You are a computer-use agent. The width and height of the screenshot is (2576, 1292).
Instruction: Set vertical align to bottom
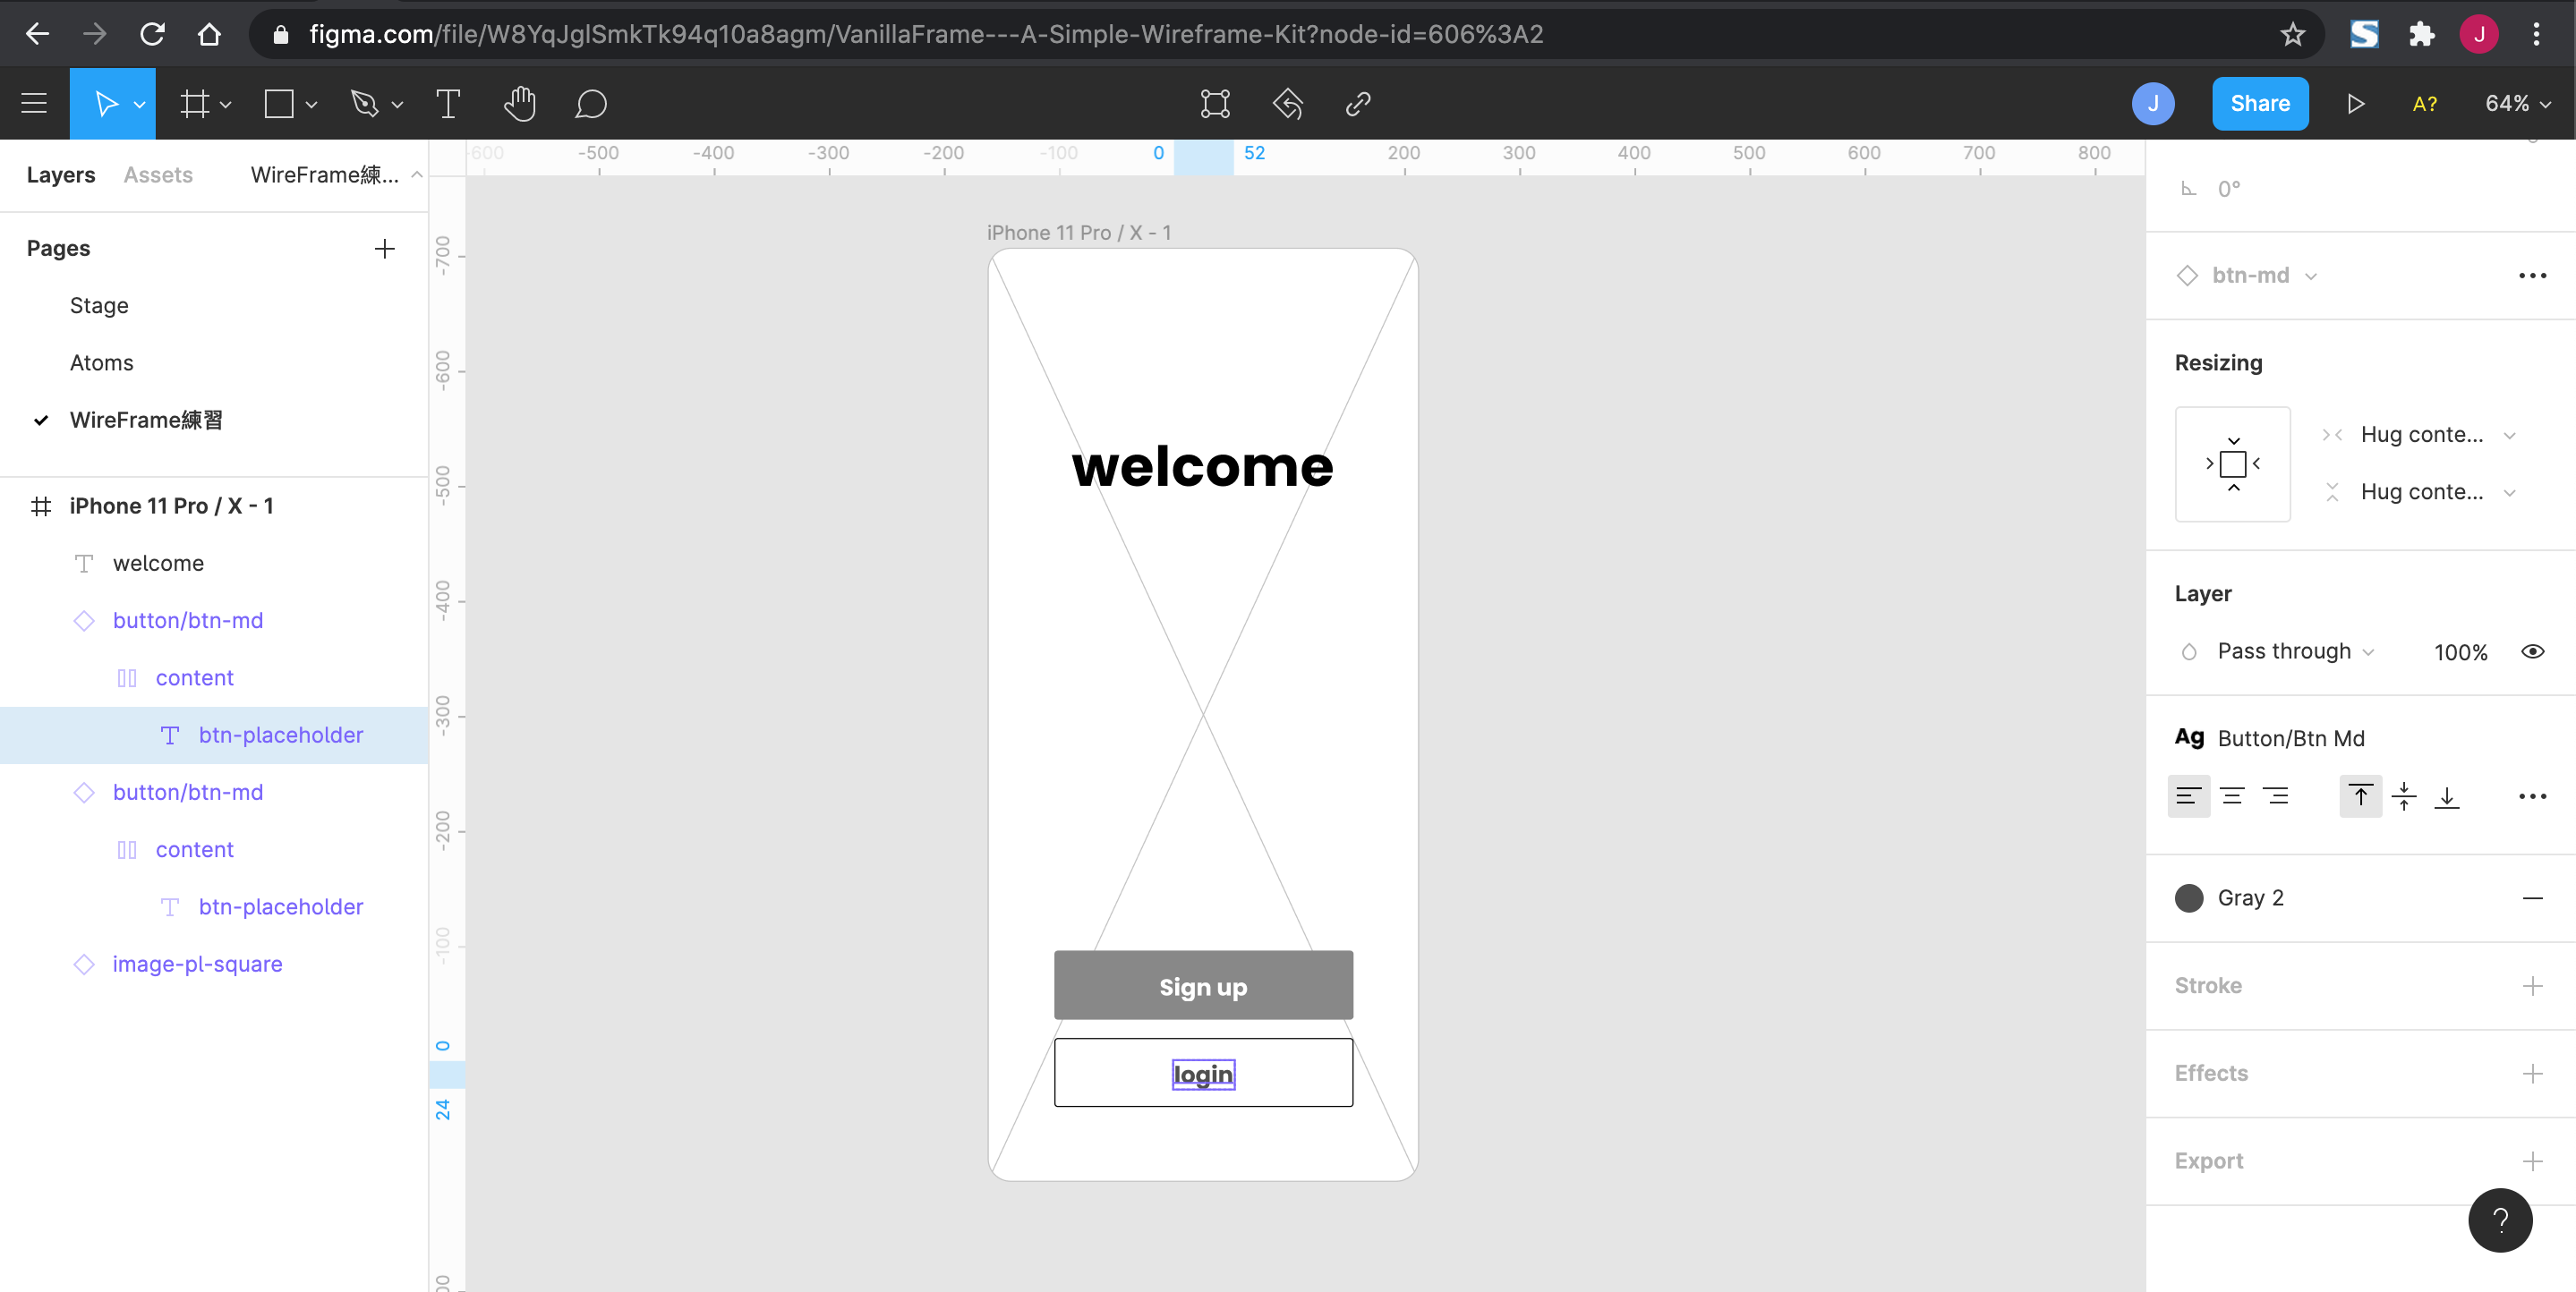tap(2447, 796)
